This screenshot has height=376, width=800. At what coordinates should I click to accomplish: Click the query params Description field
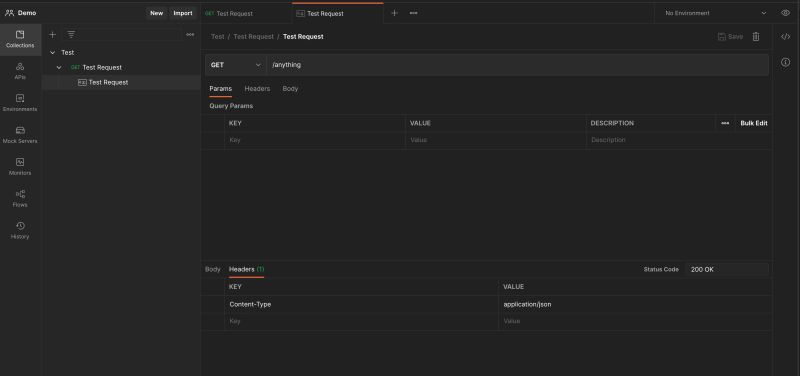(679, 140)
